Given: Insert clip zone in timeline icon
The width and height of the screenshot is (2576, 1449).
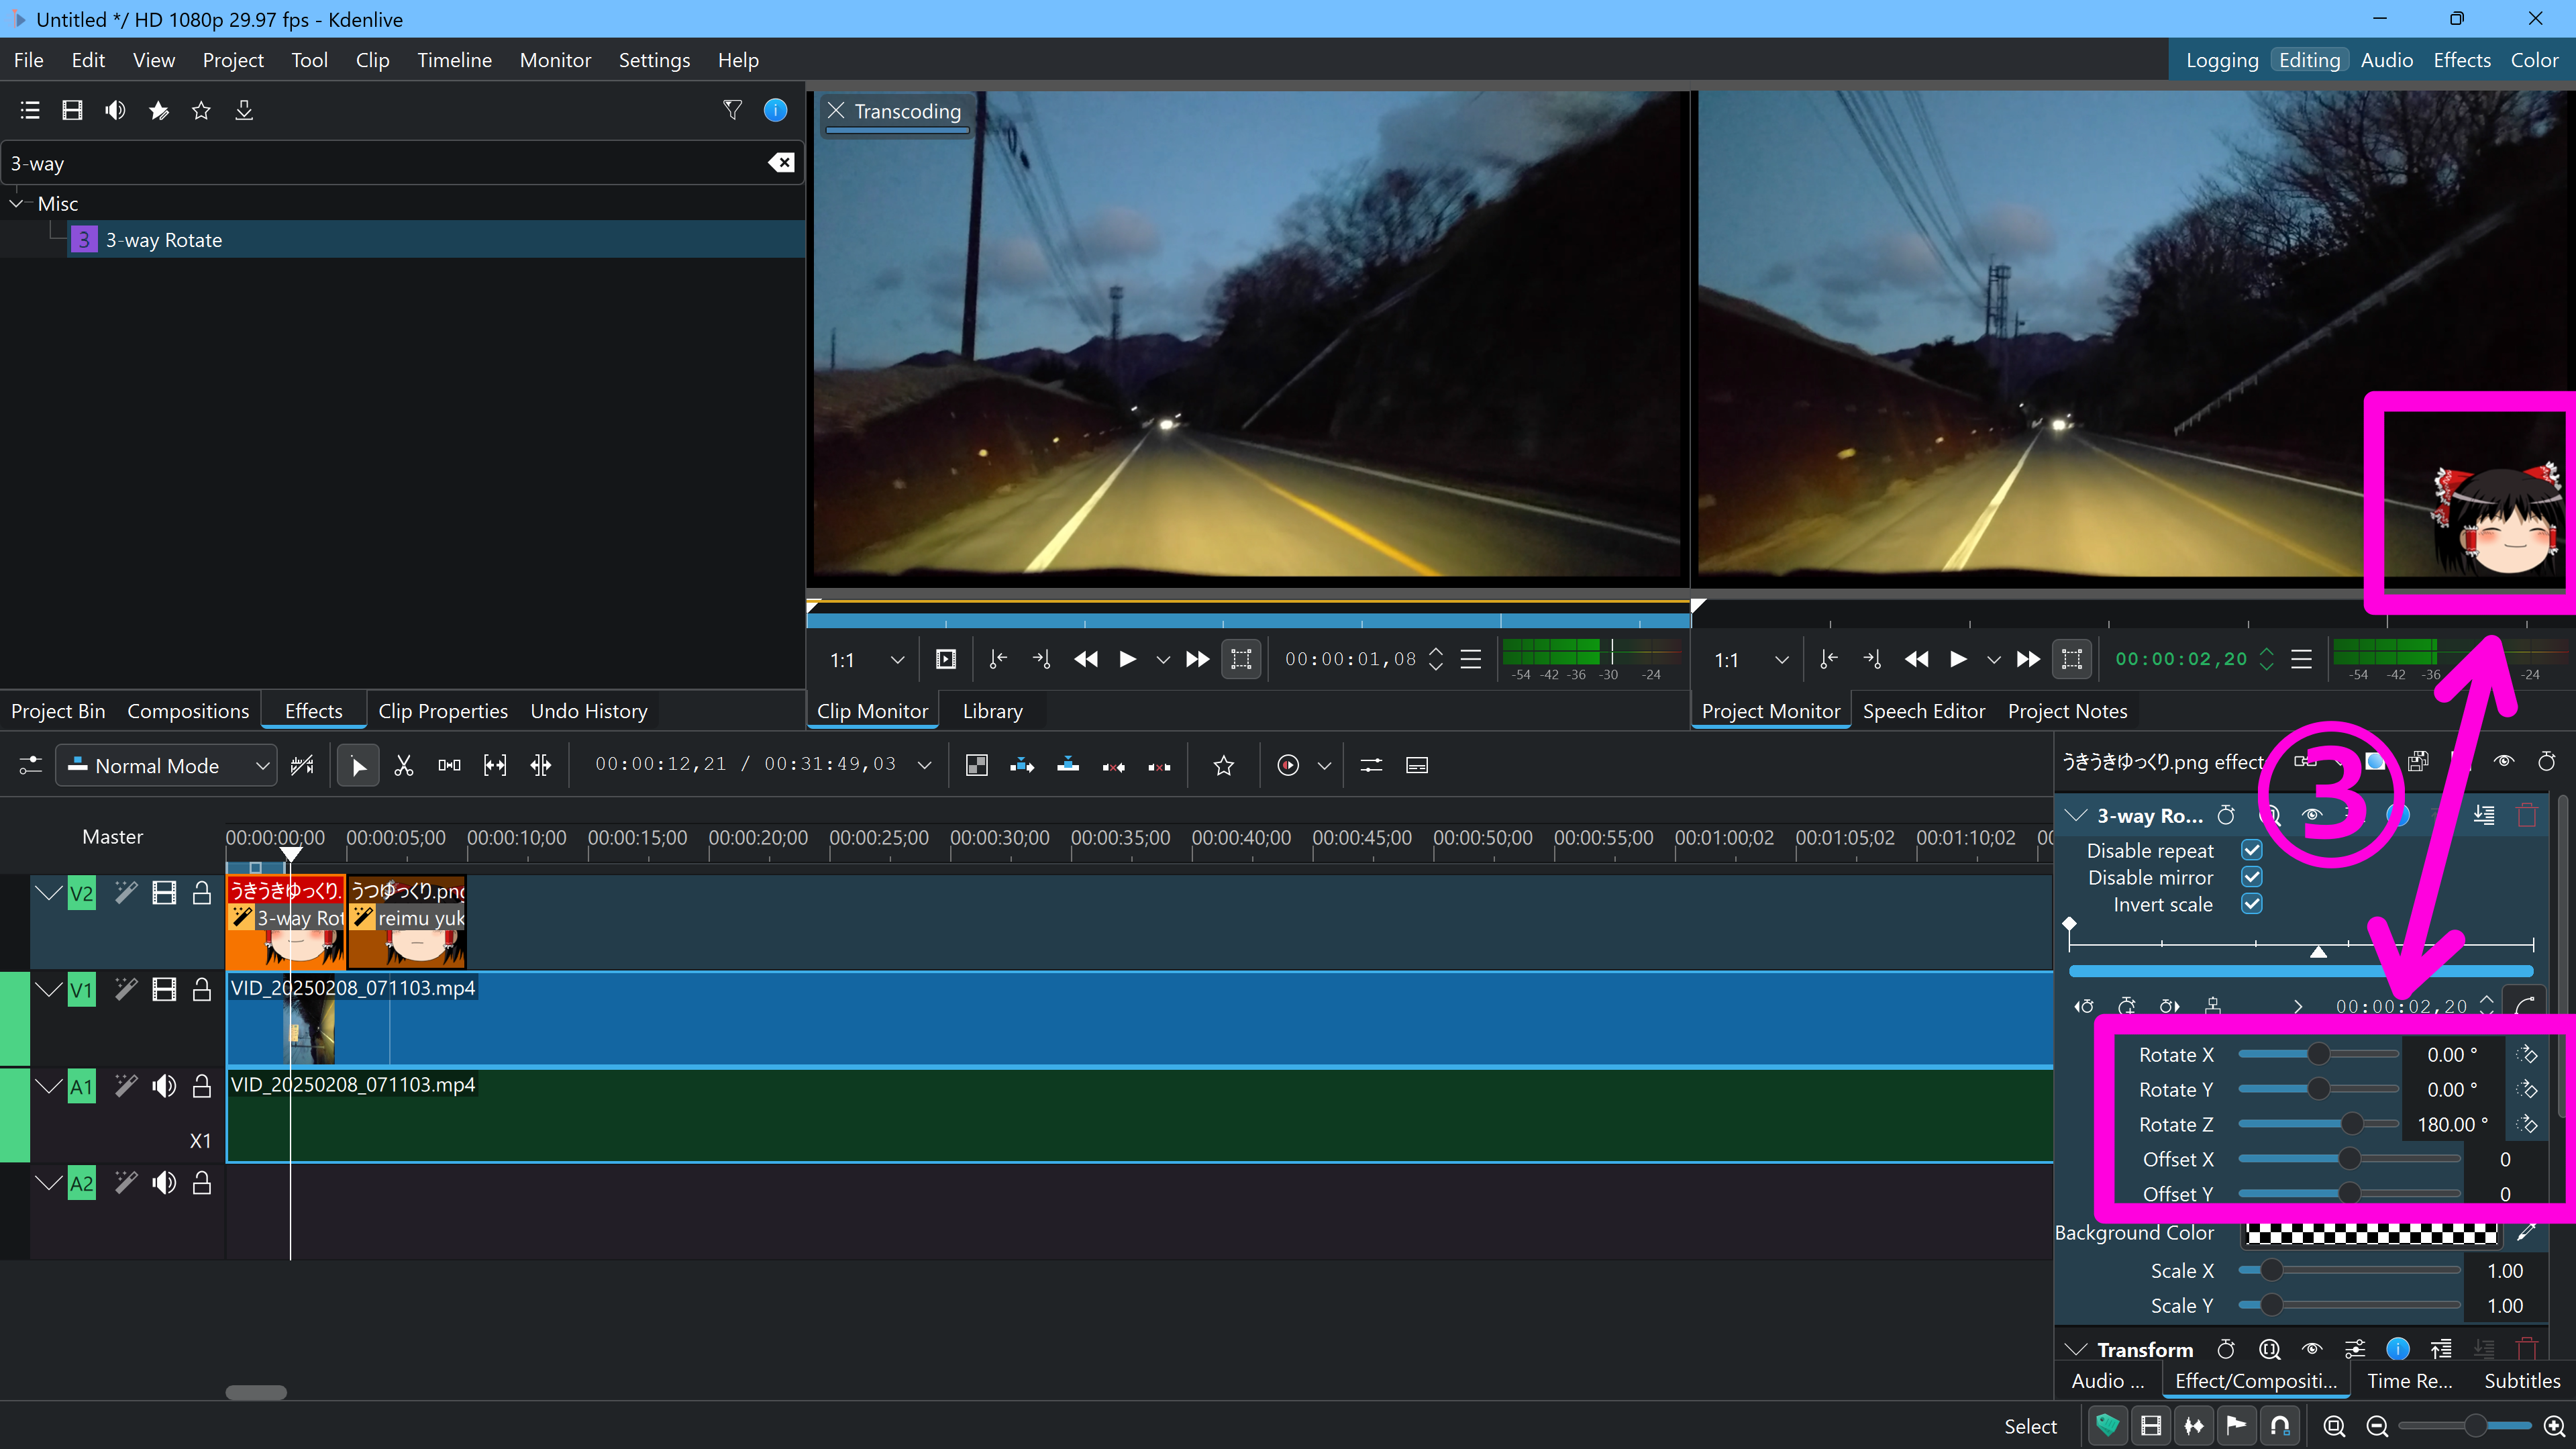Looking at the screenshot, I should (1022, 765).
